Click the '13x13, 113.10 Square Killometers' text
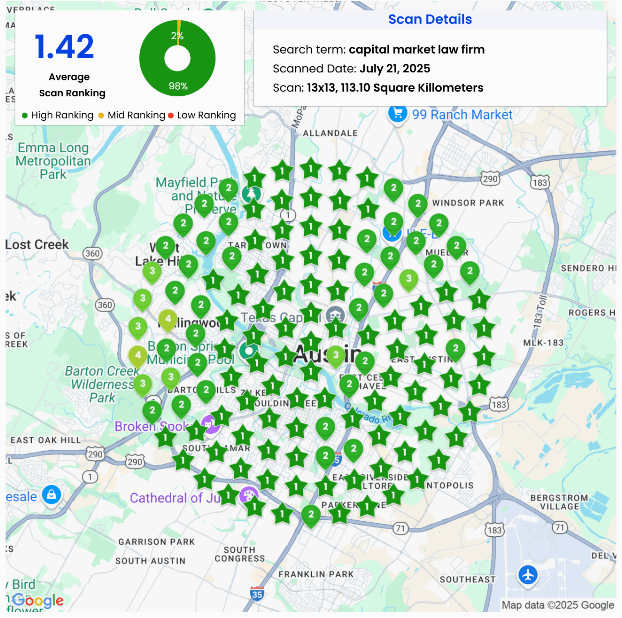Image resolution: width=622 pixels, height=618 pixels. (395, 88)
